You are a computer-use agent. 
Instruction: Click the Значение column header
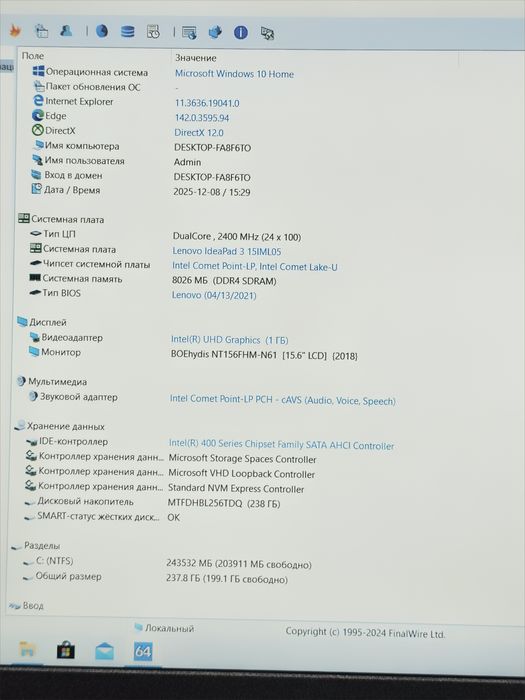click(196, 58)
